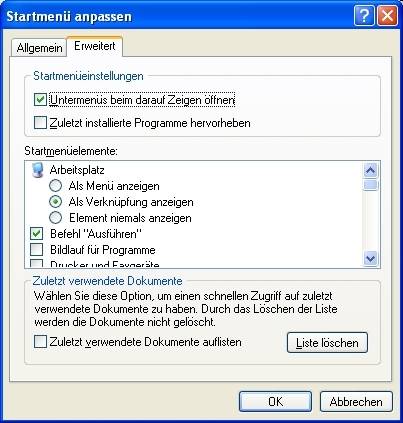Select the Erweitert tab
Viewport: 403px width, 423px height.
pyautogui.click(x=95, y=46)
